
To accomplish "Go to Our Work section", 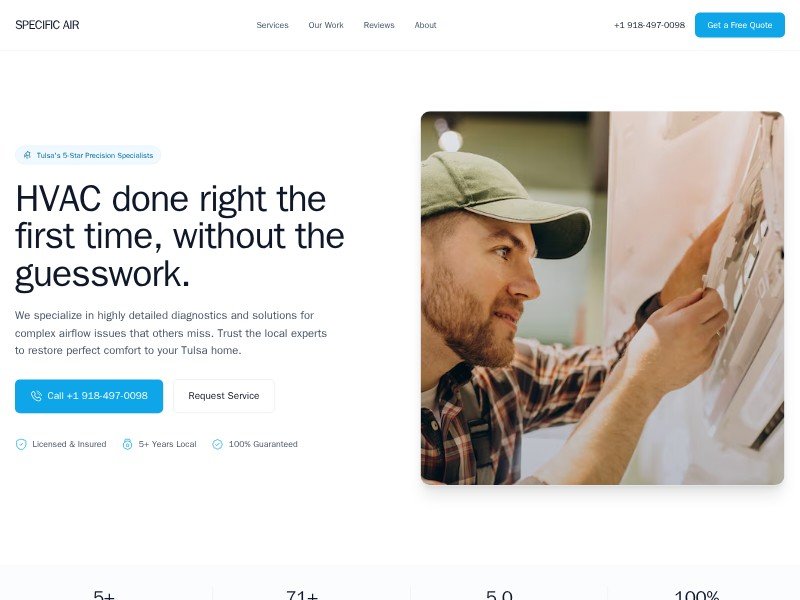I will [x=326, y=25].
